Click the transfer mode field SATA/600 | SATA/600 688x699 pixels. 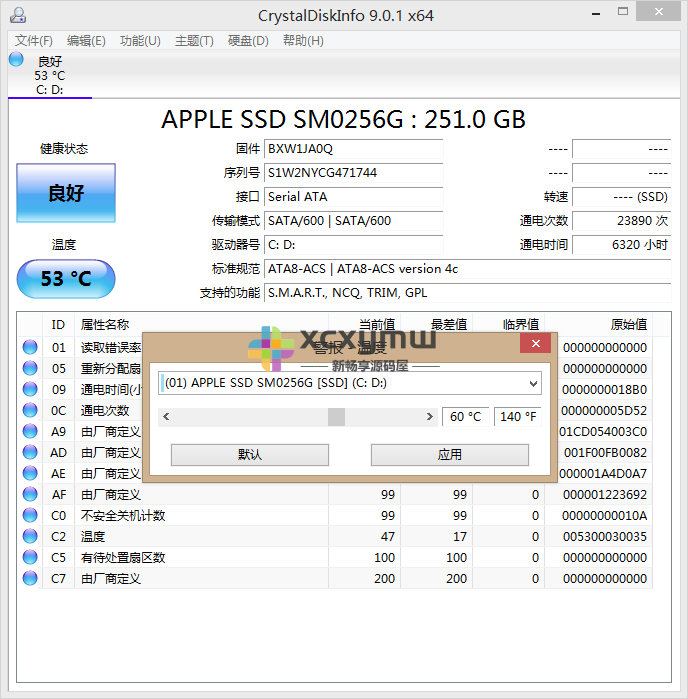coord(354,221)
